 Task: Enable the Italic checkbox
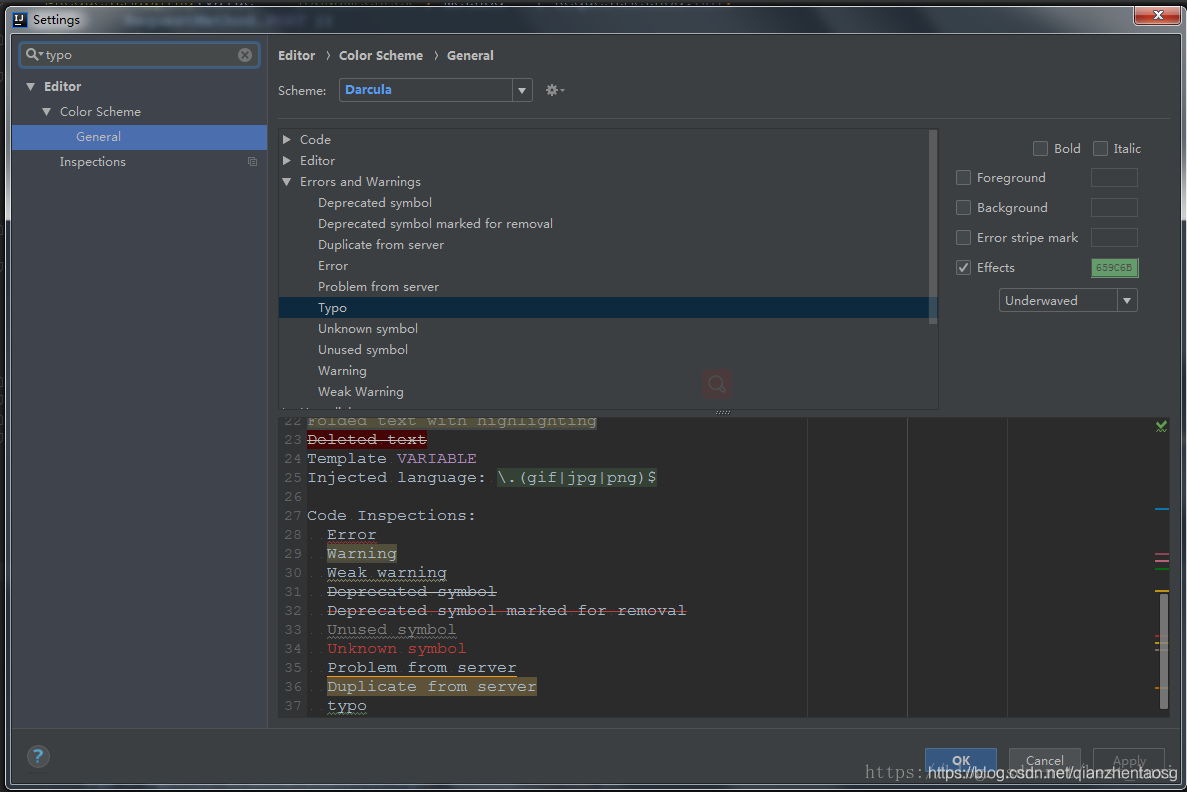[1100, 148]
